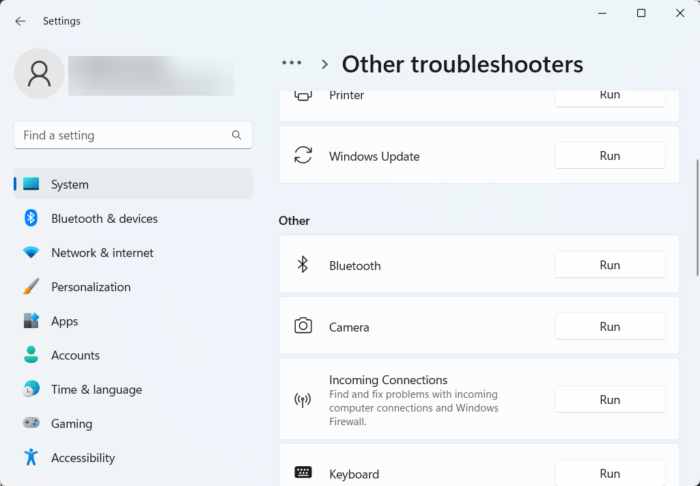This screenshot has height=486, width=700.
Task: Click the Windows Update sync icon
Action: click(x=302, y=156)
